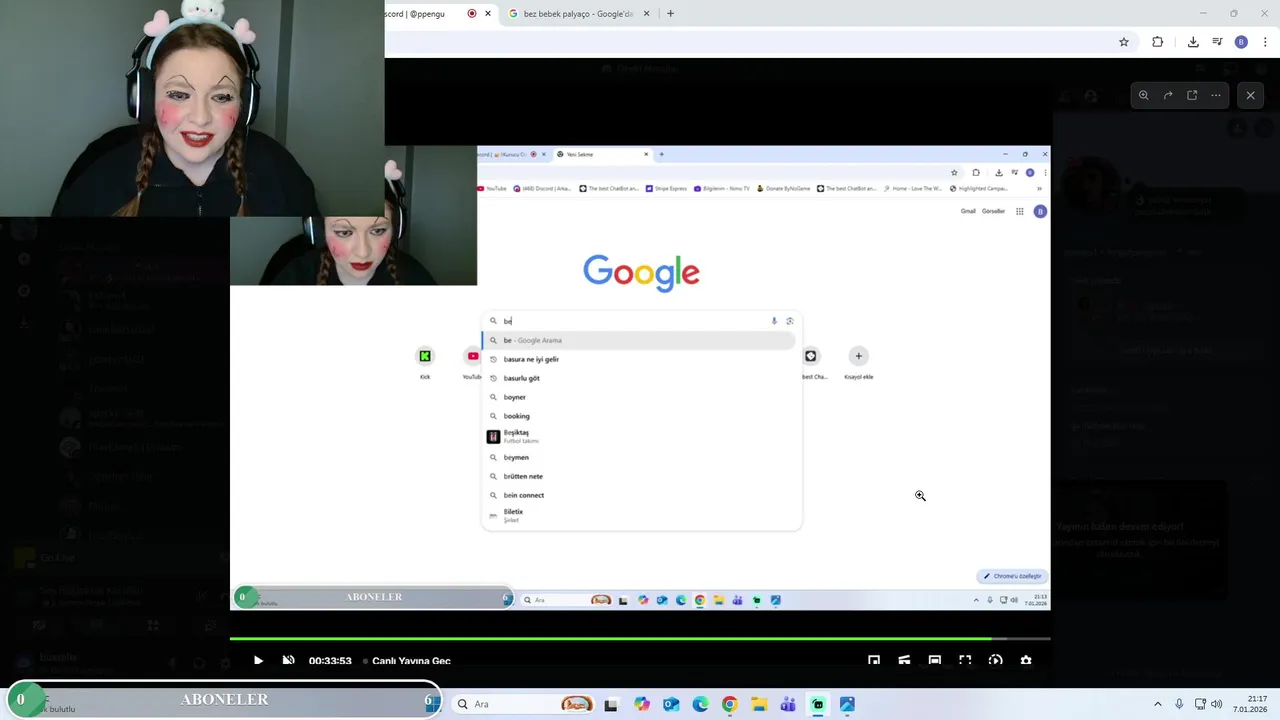Image resolution: width=1280 pixels, height=720 pixels.
Task: Open Chrome profile B avatar
Action: tap(1241, 42)
